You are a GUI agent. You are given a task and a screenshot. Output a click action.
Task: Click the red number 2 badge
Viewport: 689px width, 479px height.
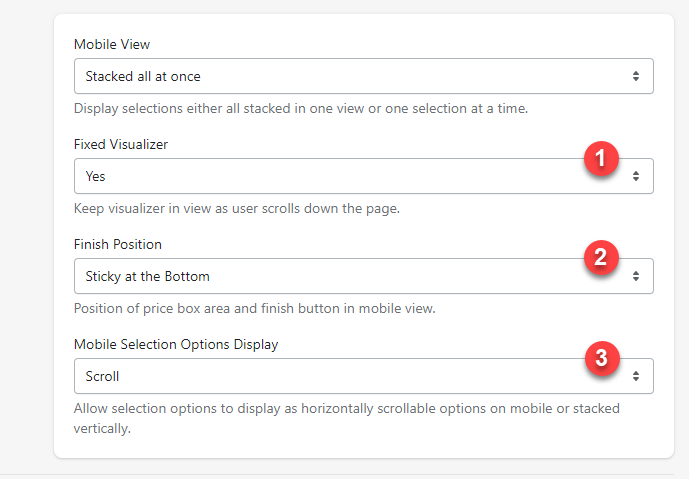(x=601, y=258)
